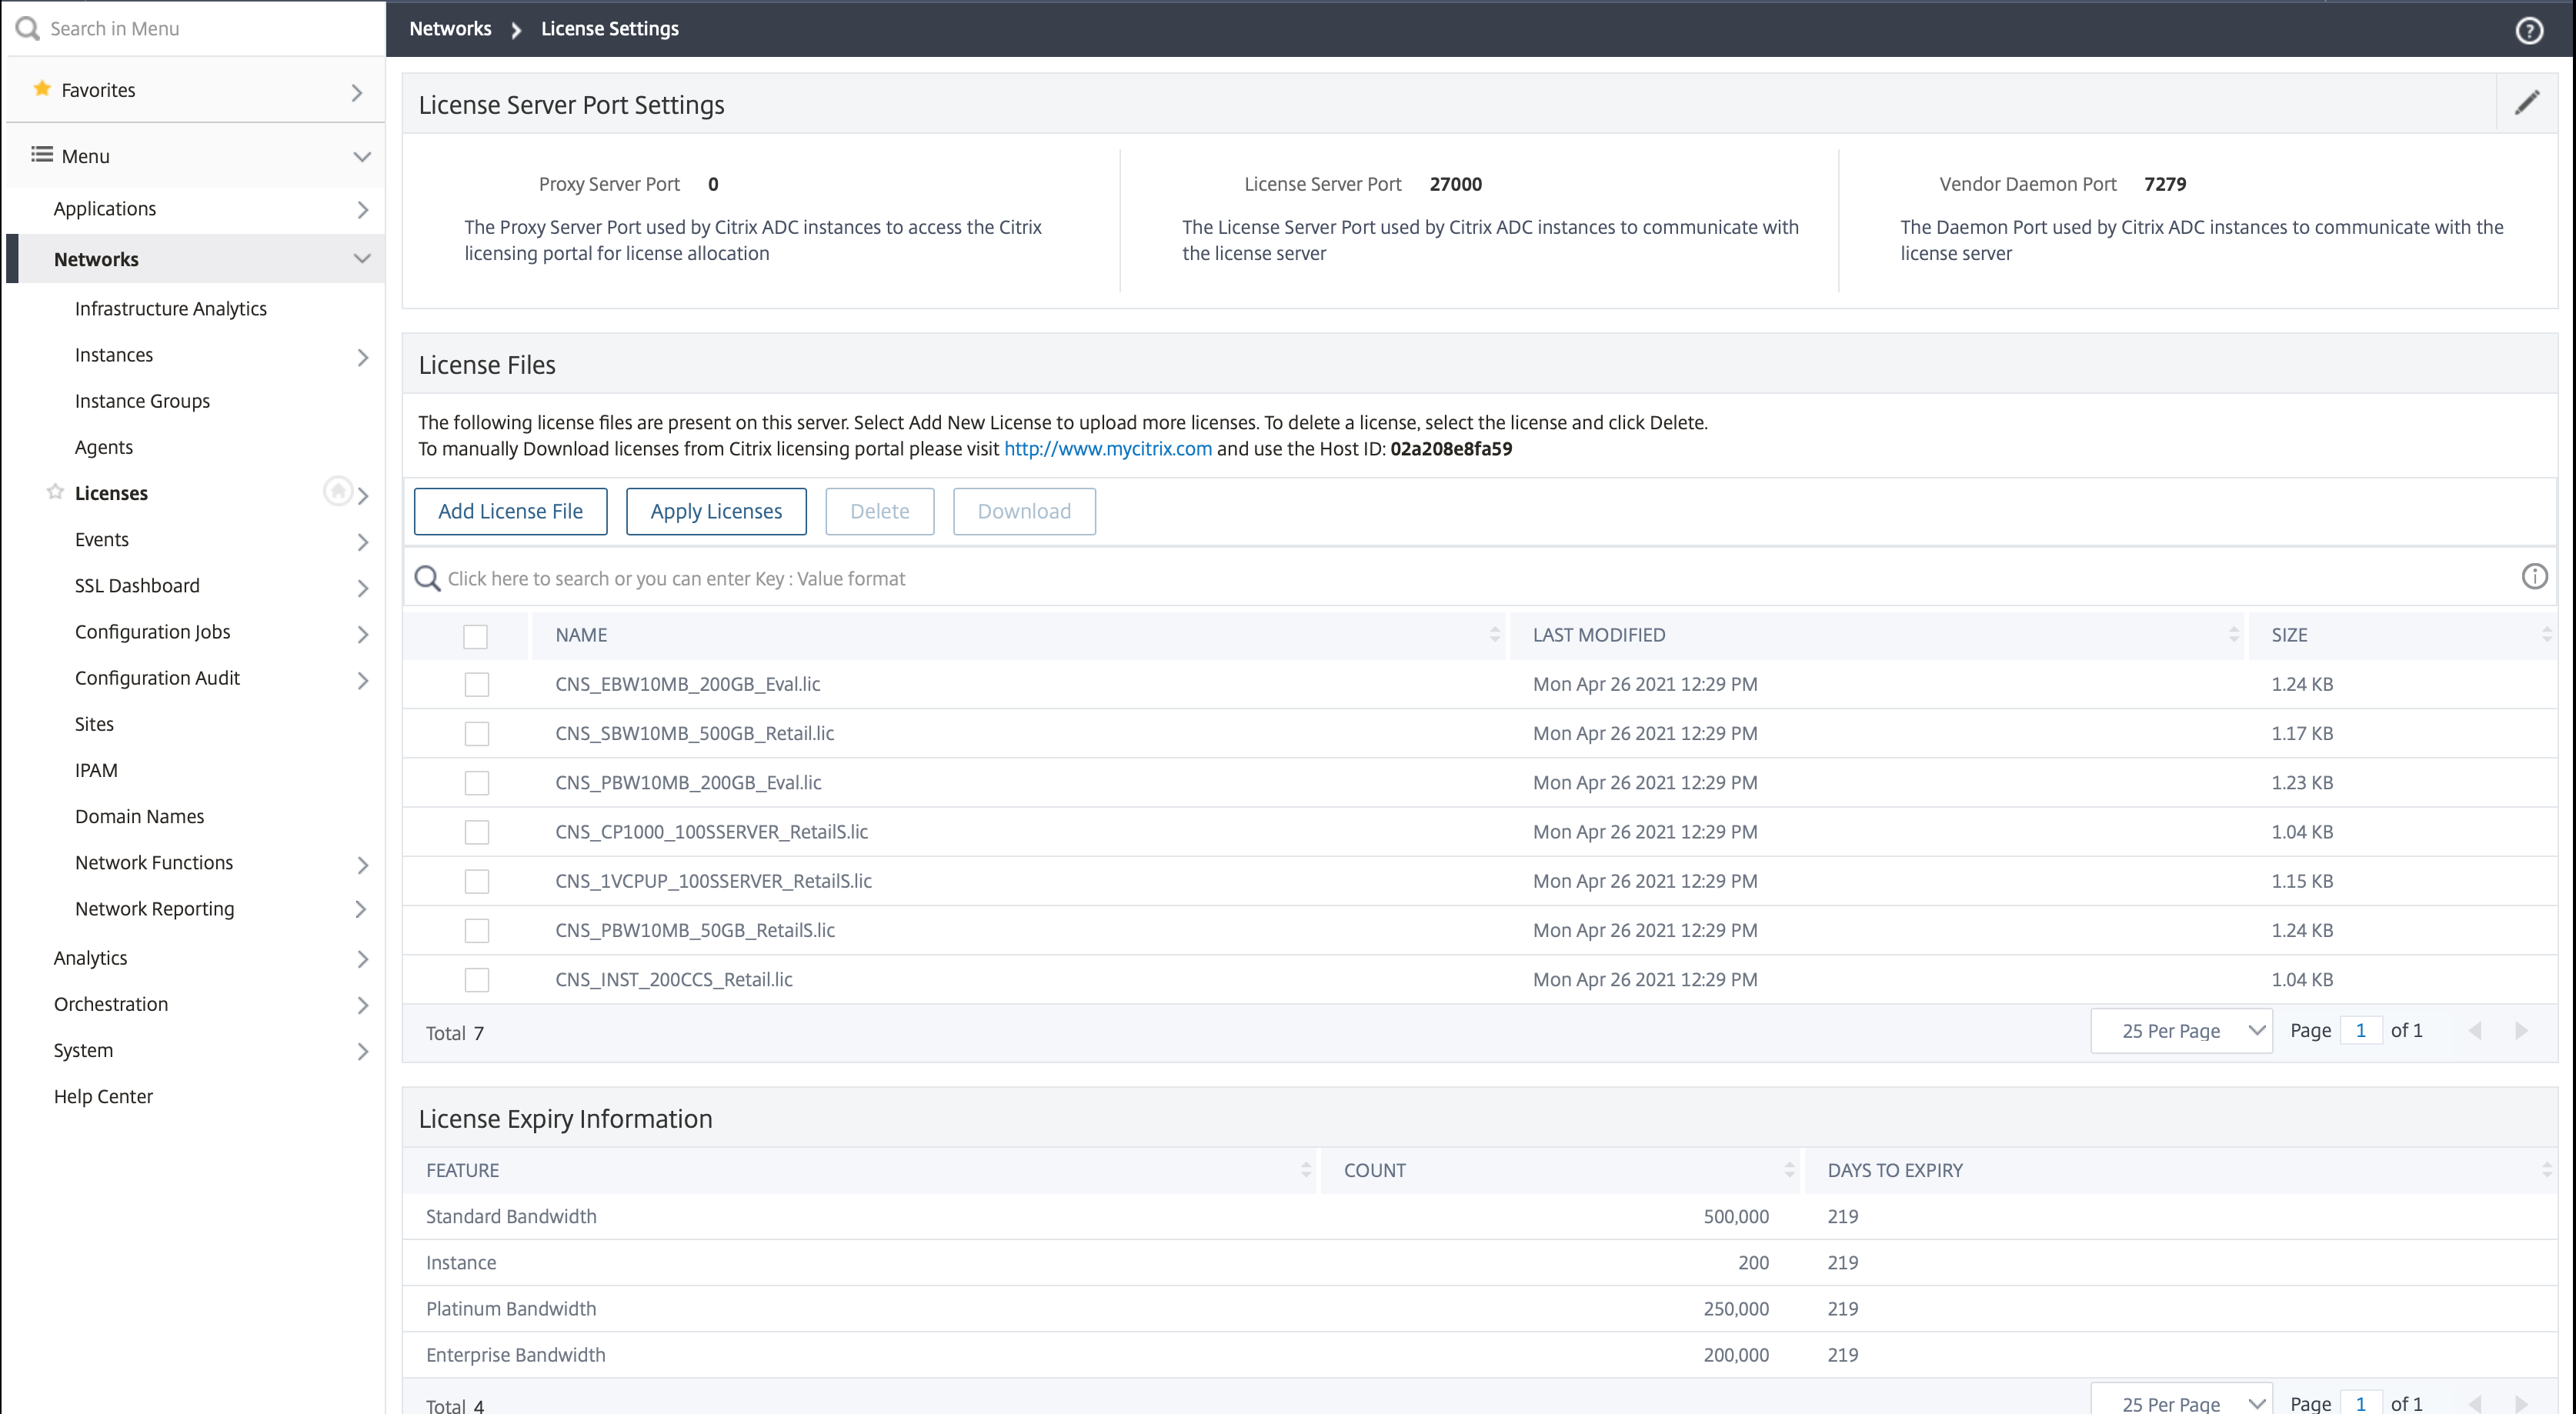
Task: Click the http://www.mycitrix.com link
Action: click(1107, 448)
